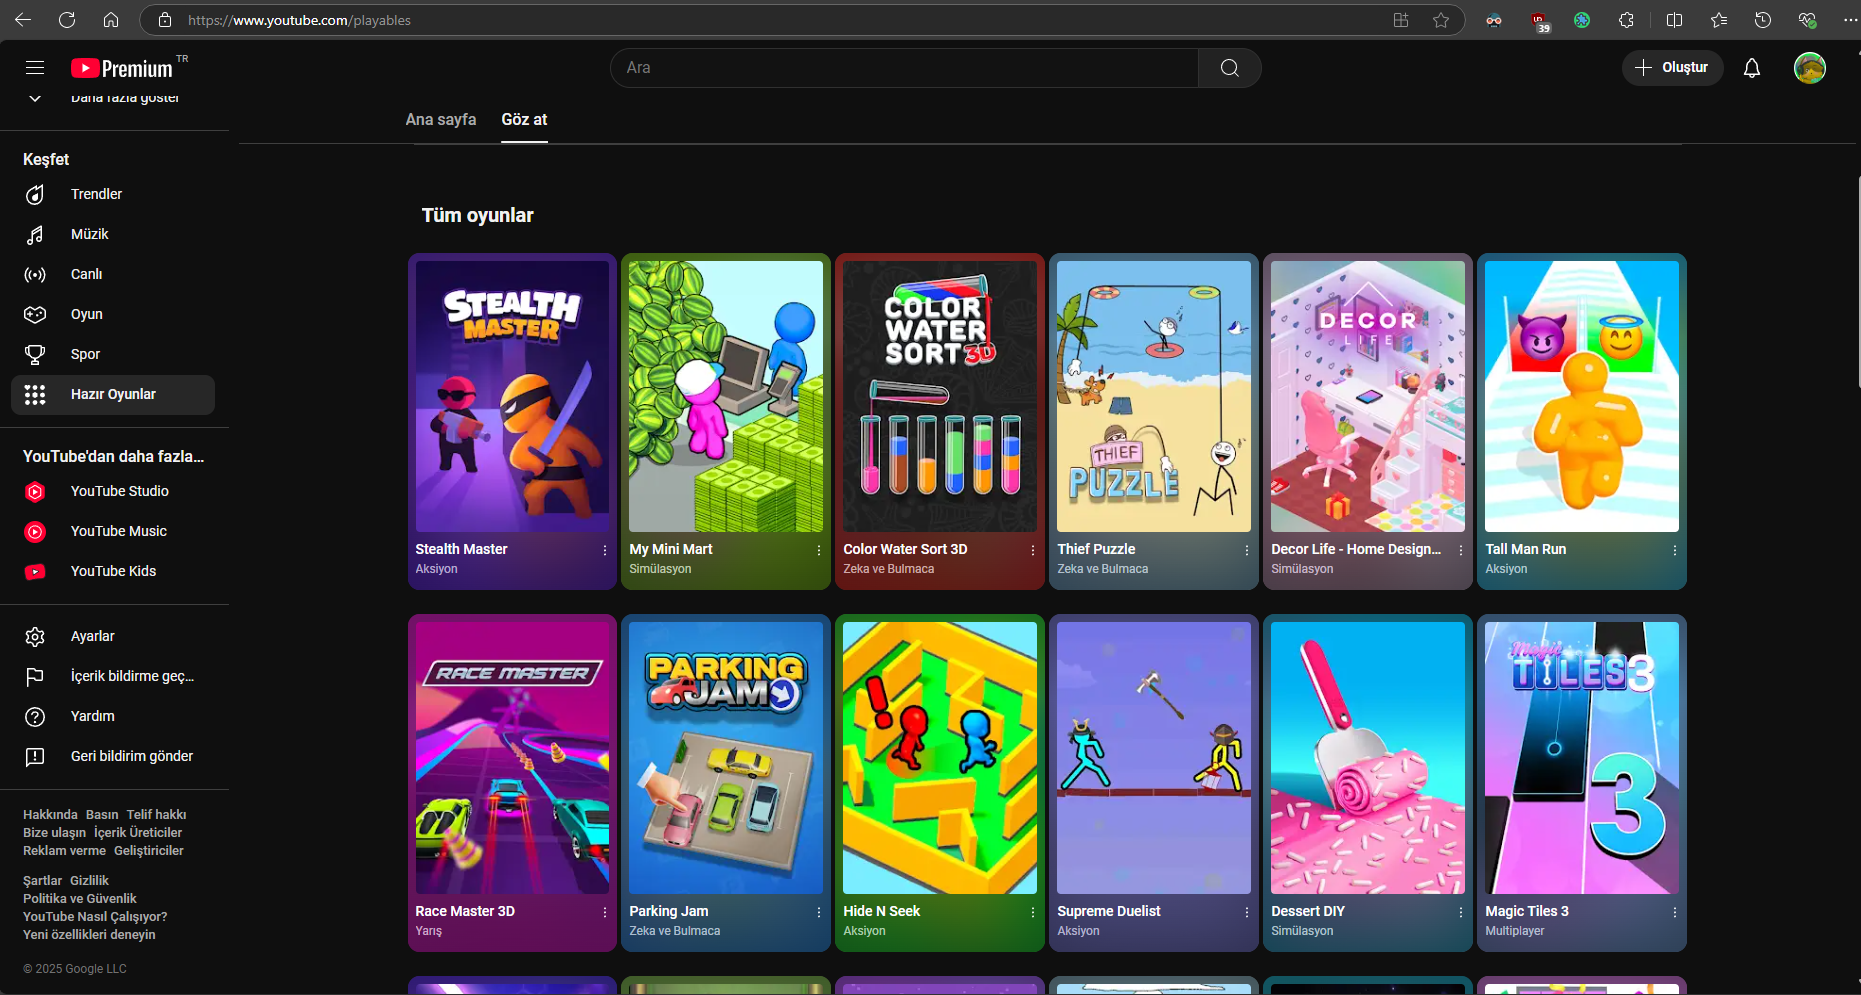The height and width of the screenshot is (995, 1861).
Task: Click the Thief Puzzle title text
Action: click(1096, 550)
